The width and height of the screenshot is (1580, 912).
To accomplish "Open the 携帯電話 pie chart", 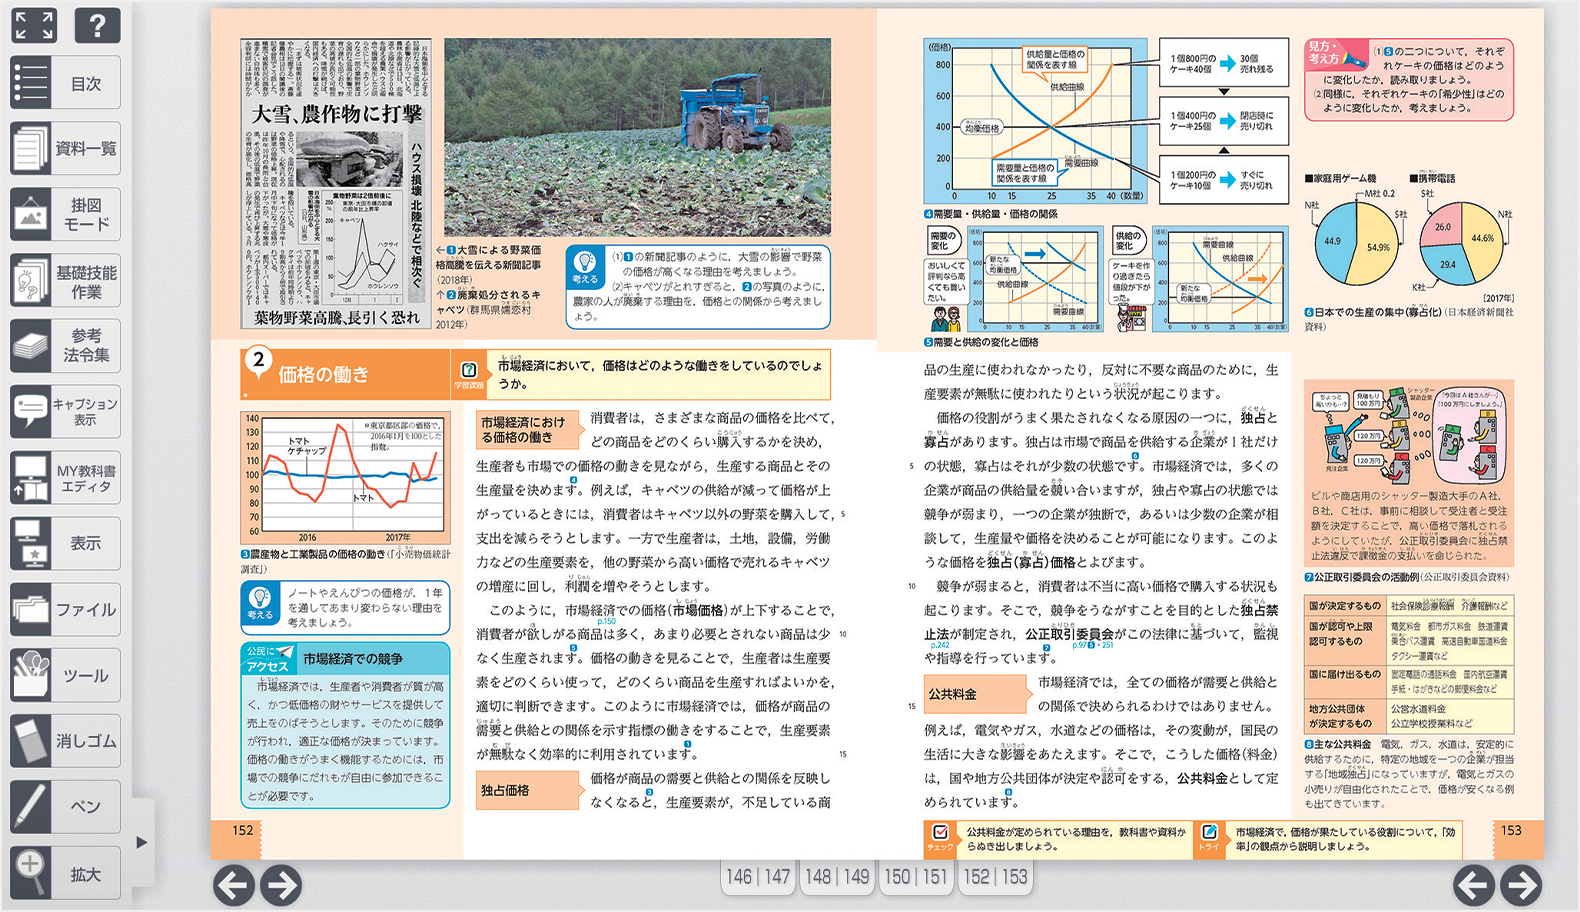I will [x=1462, y=243].
